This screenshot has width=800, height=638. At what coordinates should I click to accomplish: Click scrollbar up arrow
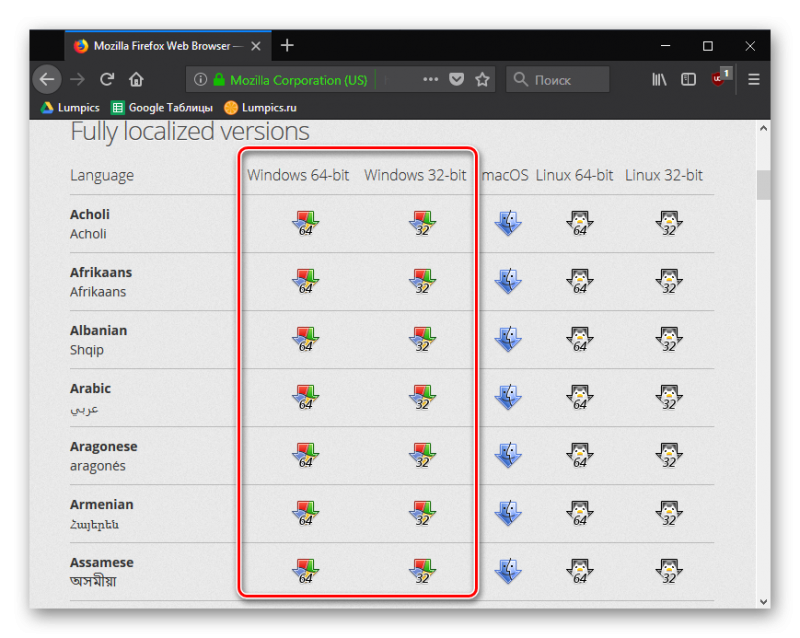[x=763, y=129]
